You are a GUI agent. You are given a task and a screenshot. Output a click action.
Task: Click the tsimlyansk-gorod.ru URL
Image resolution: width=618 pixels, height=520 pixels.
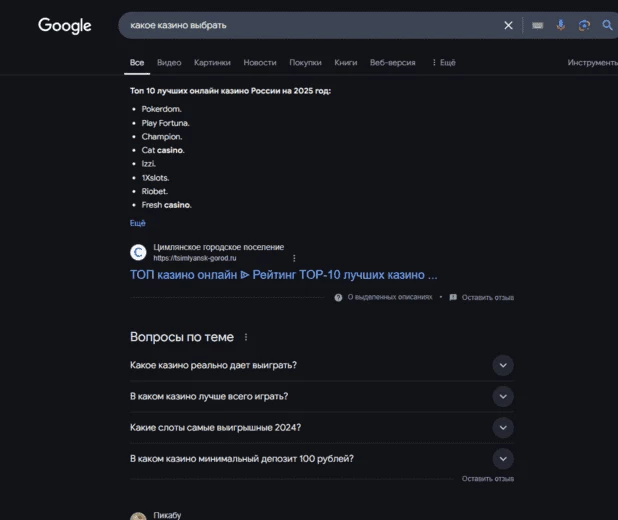195,258
